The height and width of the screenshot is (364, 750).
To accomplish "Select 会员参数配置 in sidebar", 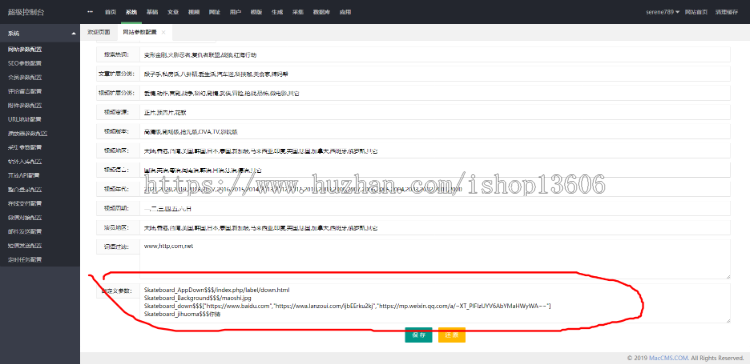I will [x=25, y=77].
